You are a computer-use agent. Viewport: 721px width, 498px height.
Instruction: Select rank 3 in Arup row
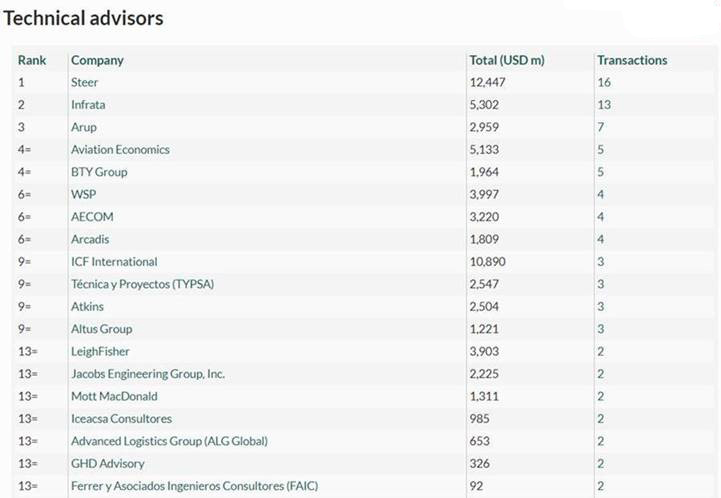(x=21, y=127)
